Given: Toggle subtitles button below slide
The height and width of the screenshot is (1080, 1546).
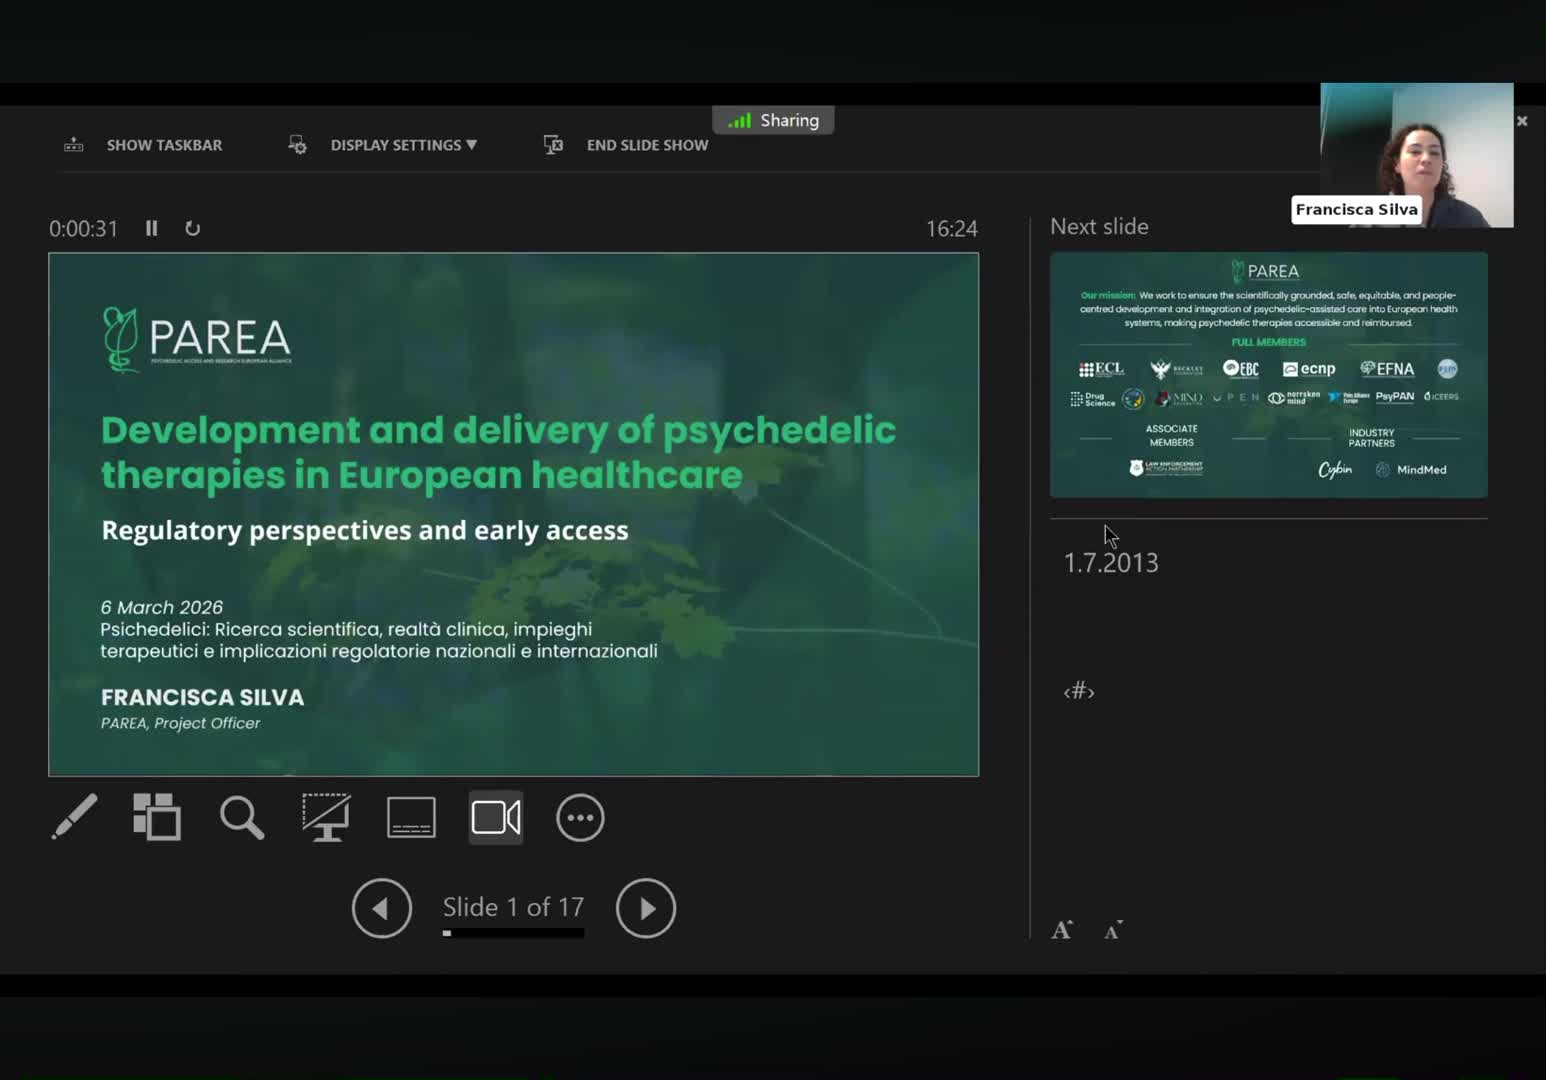Looking at the screenshot, I should click(x=411, y=817).
